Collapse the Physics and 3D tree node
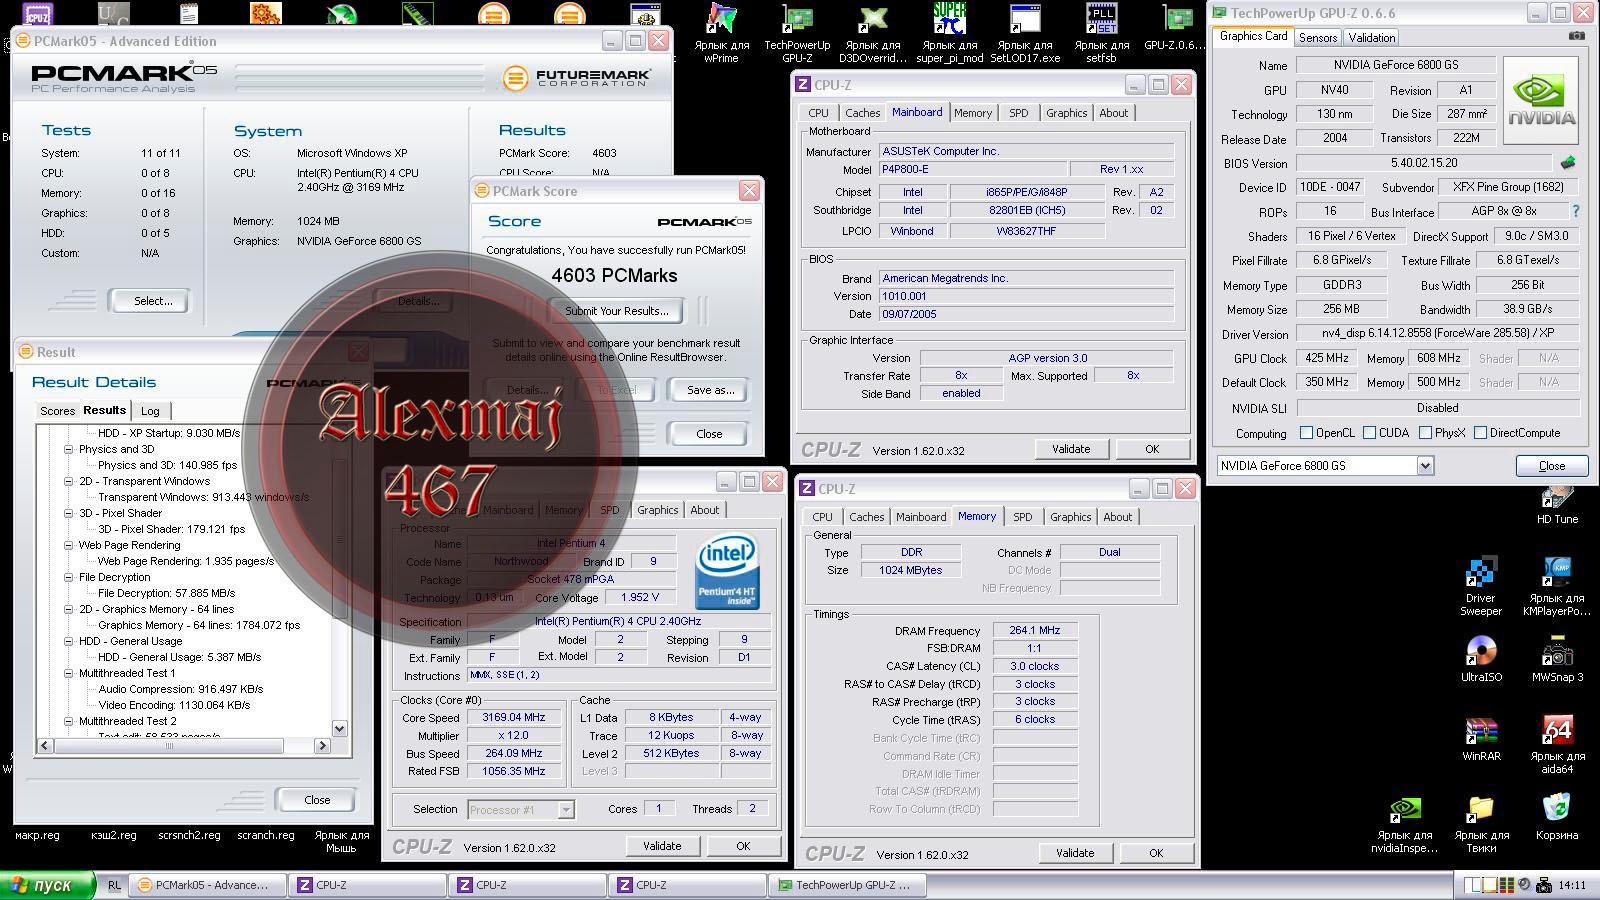This screenshot has width=1600, height=900. [x=69, y=449]
